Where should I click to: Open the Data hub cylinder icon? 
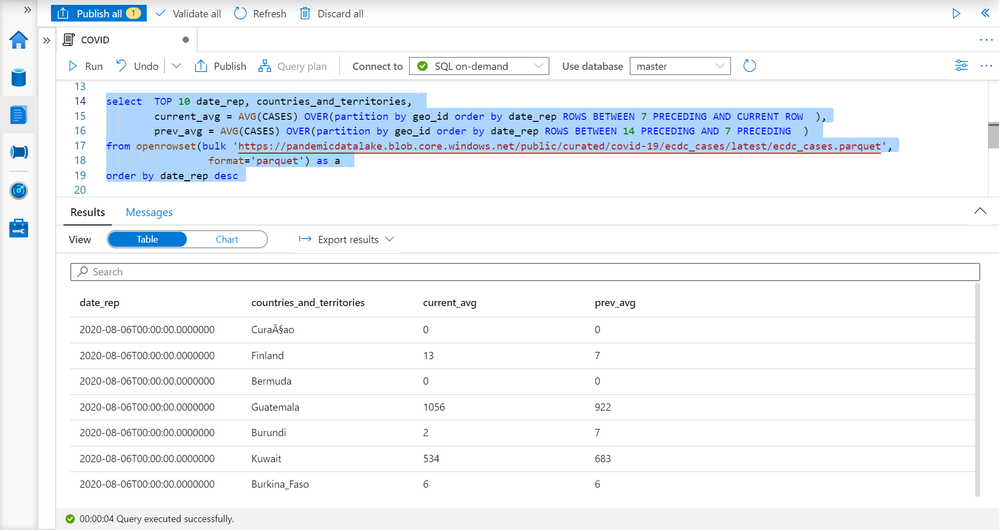point(18,78)
